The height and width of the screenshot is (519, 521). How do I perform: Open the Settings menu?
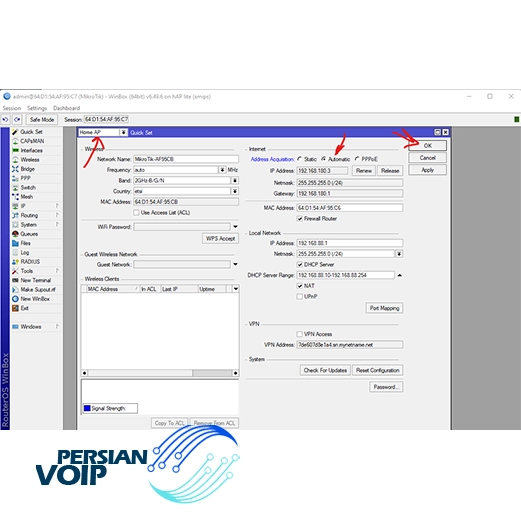37,108
